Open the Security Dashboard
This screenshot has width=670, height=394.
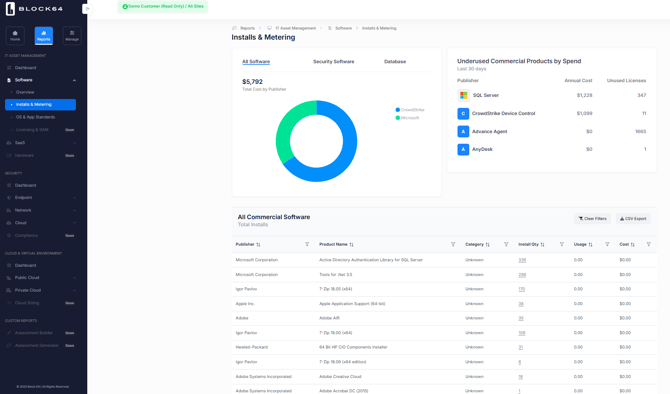25,185
